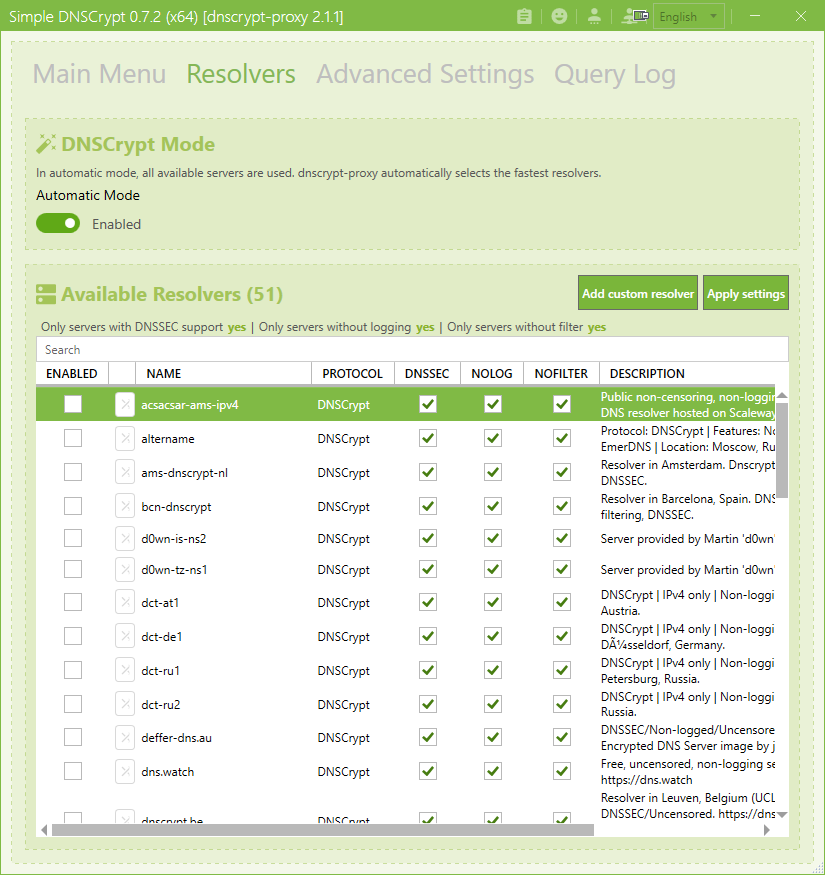The width and height of the screenshot is (825, 875).
Task: Sort by the NOFILTER column header
Action: (562, 373)
